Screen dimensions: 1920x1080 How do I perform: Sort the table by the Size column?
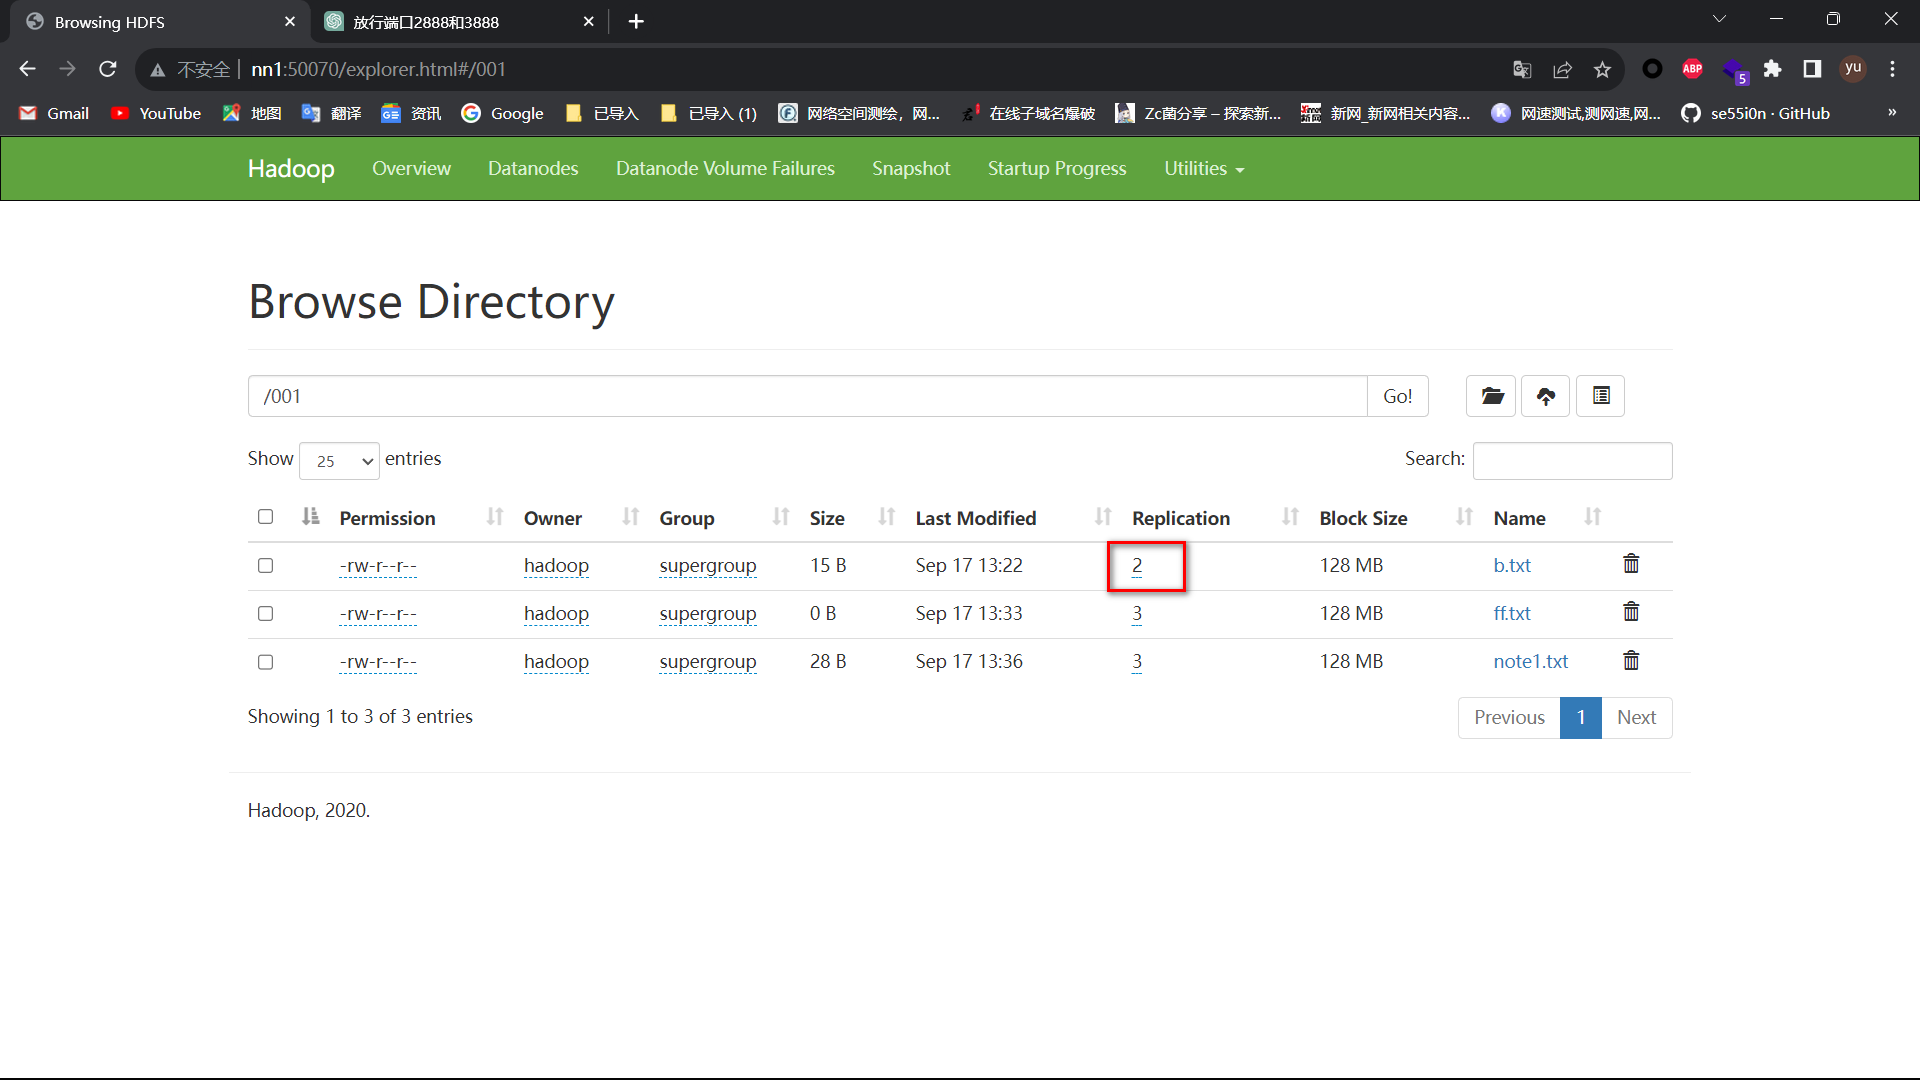(827, 518)
